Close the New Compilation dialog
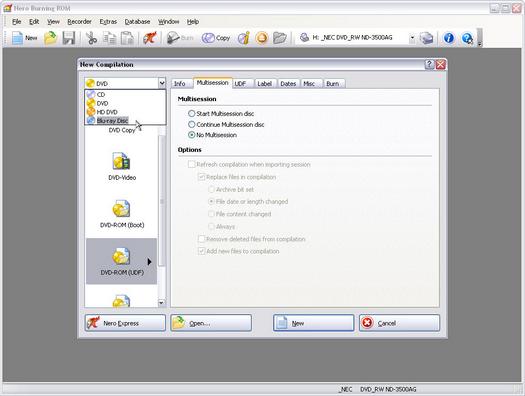The width and height of the screenshot is (525, 396). click(x=441, y=64)
